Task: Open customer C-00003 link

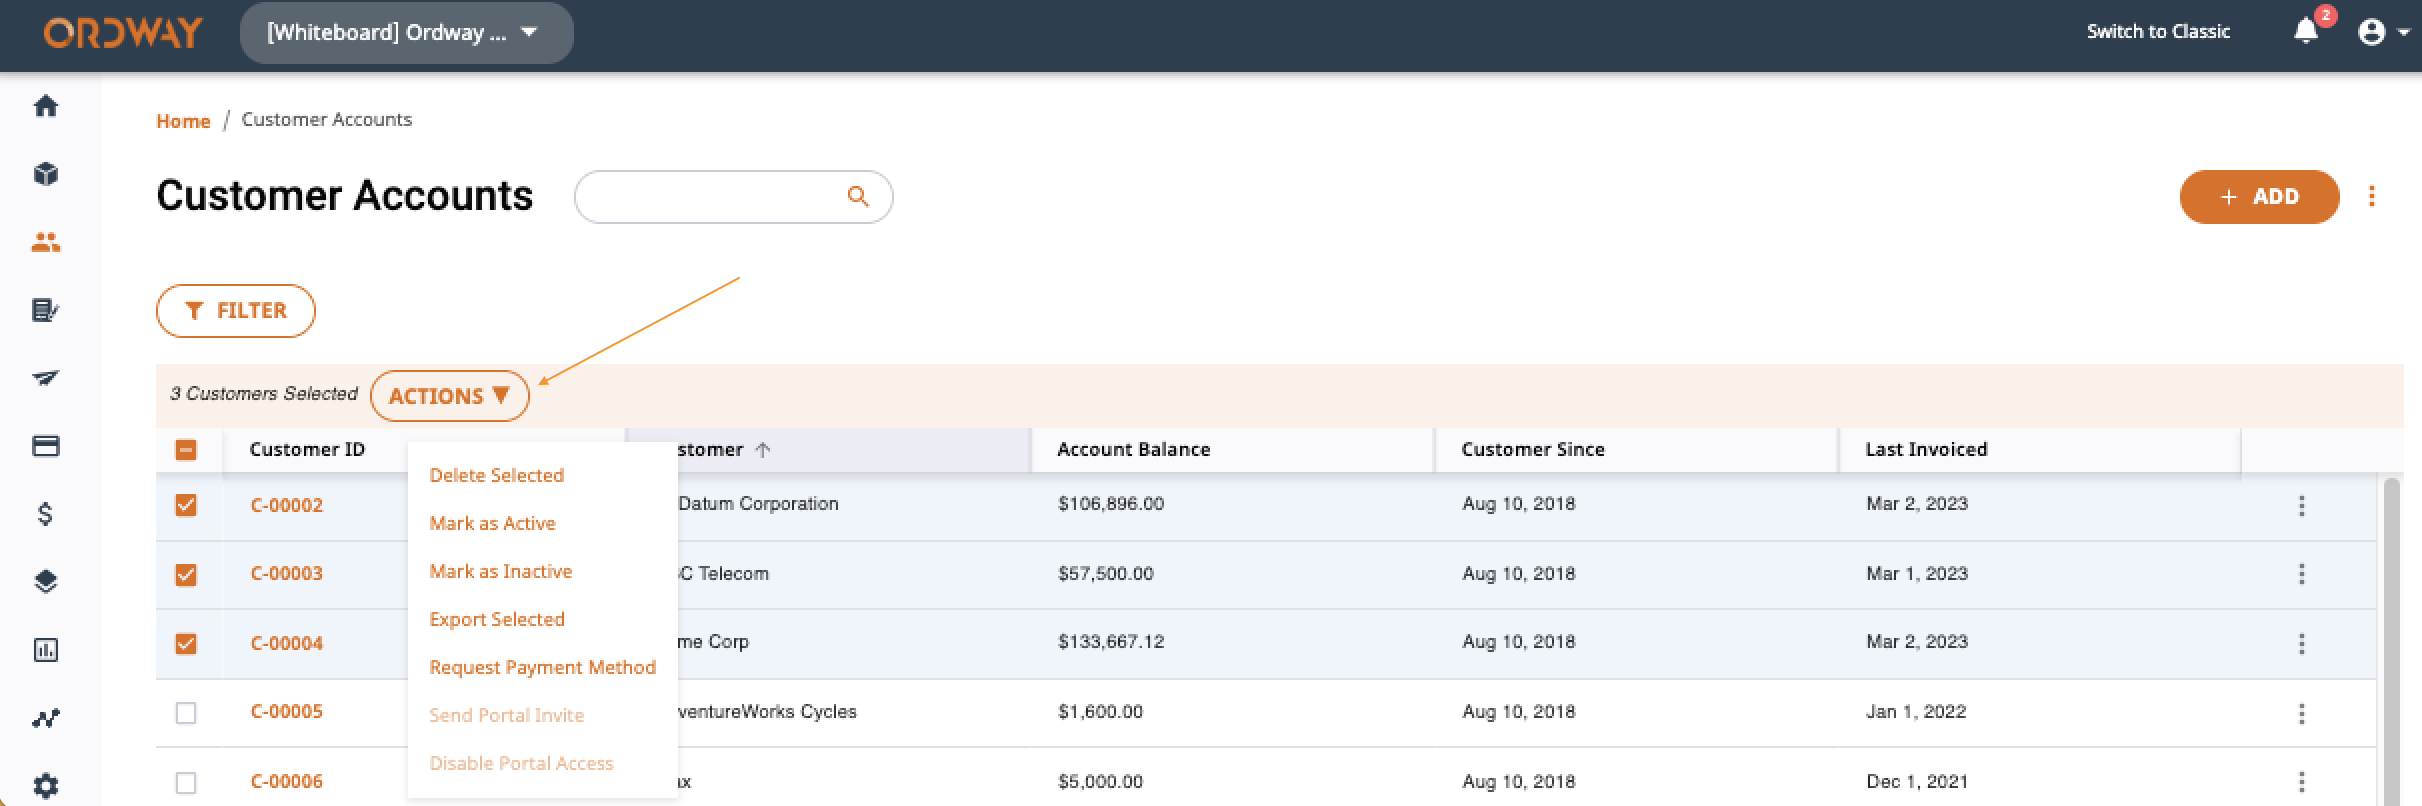Action: tap(287, 573)
